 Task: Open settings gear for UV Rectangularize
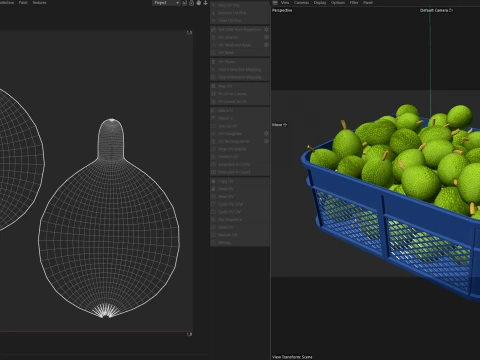coord(266,141)
